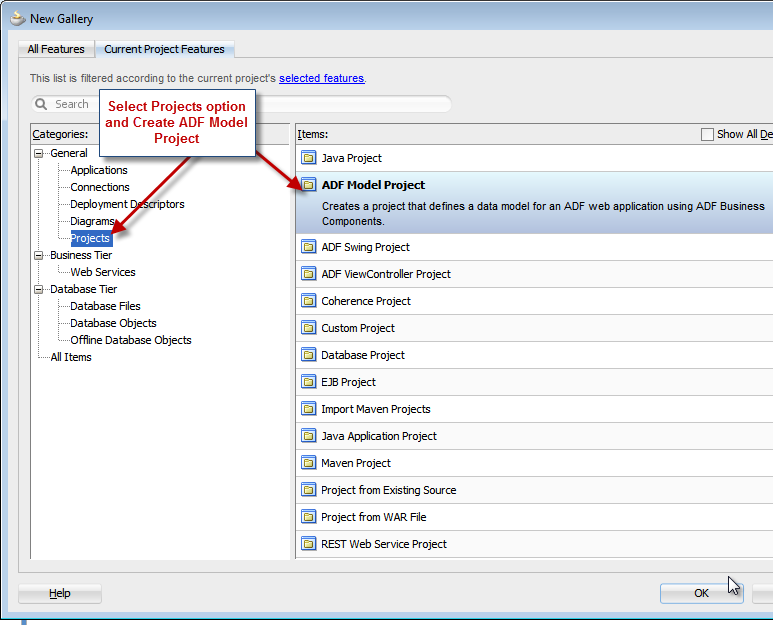The image size is (773, 625).
Task: Switch to the Current Project Features tab
Action: 164,49
